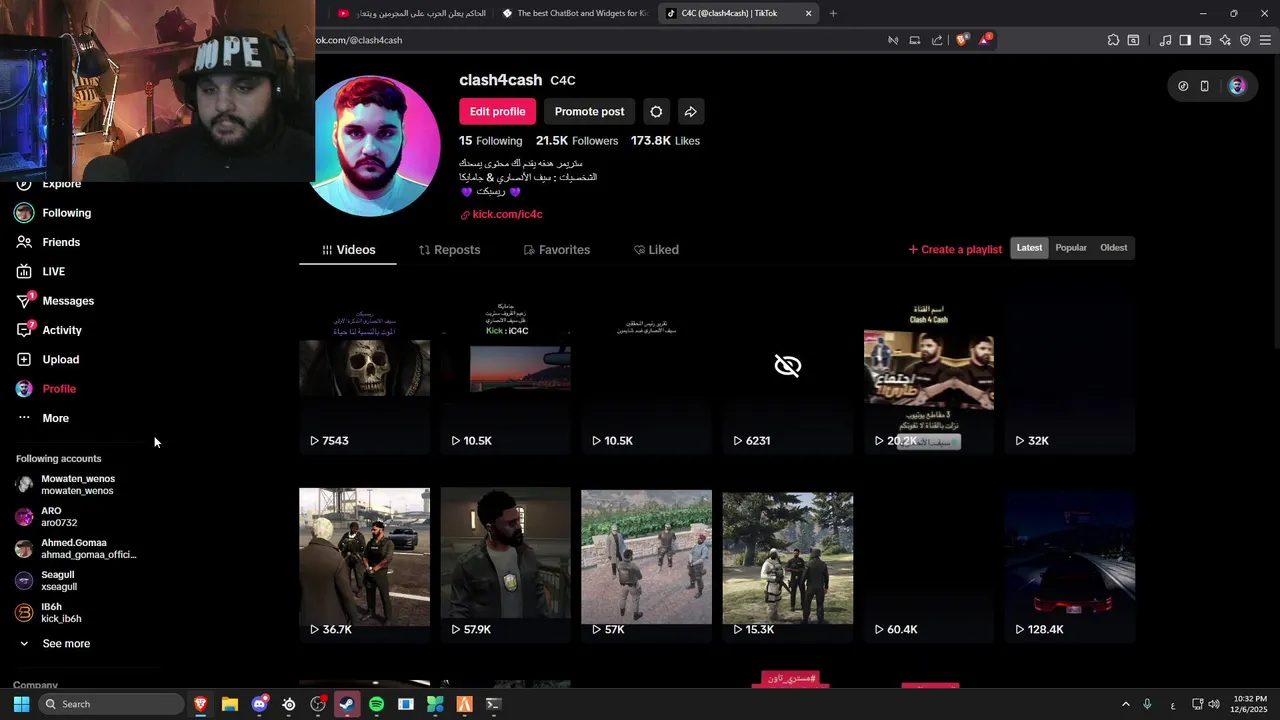
Task: Switch to the best ChatBot and Widgets tab
Action: tap(576, 13)
